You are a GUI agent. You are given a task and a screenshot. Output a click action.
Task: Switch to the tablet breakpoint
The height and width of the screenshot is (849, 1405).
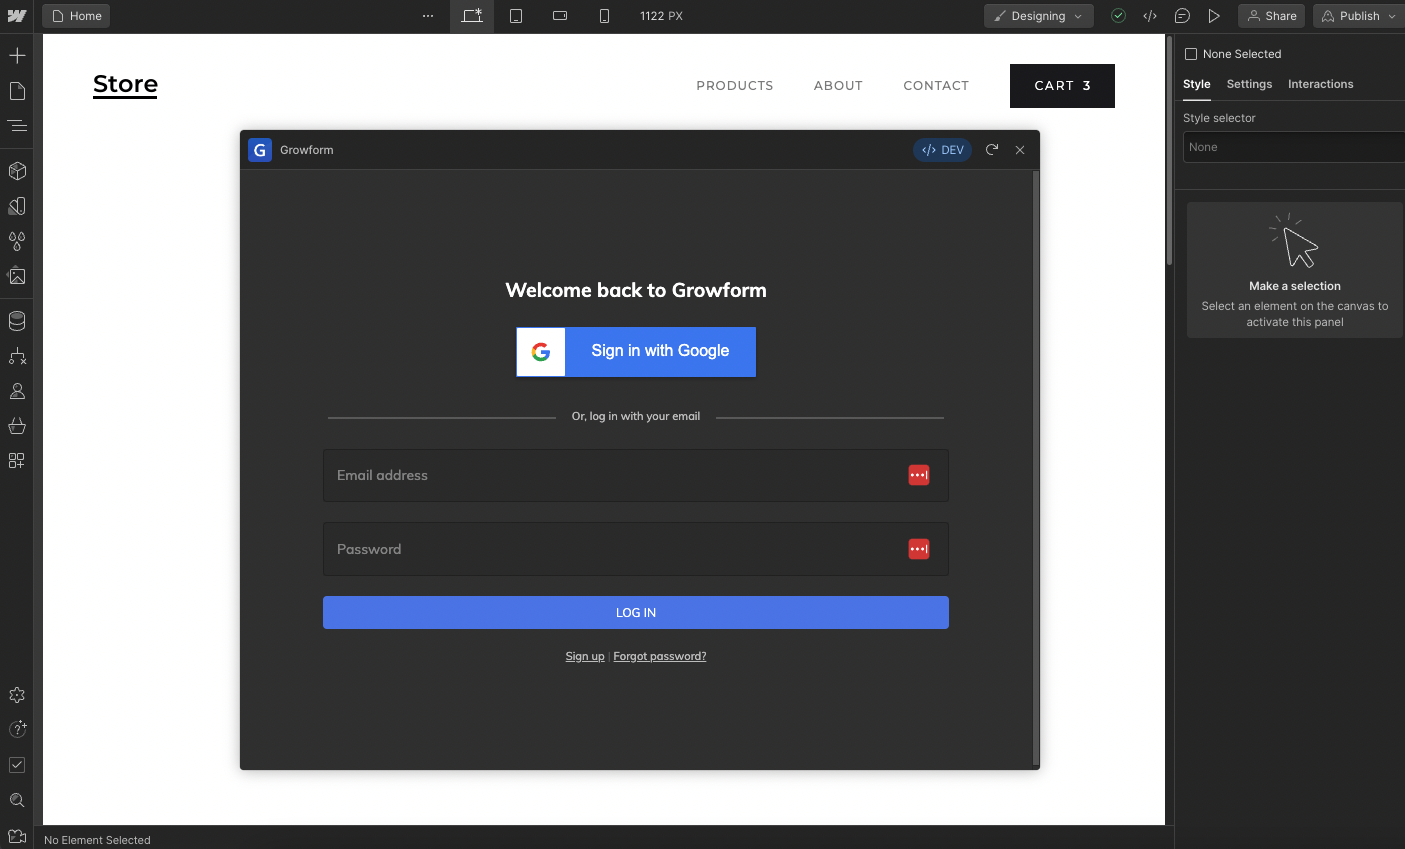516,16
